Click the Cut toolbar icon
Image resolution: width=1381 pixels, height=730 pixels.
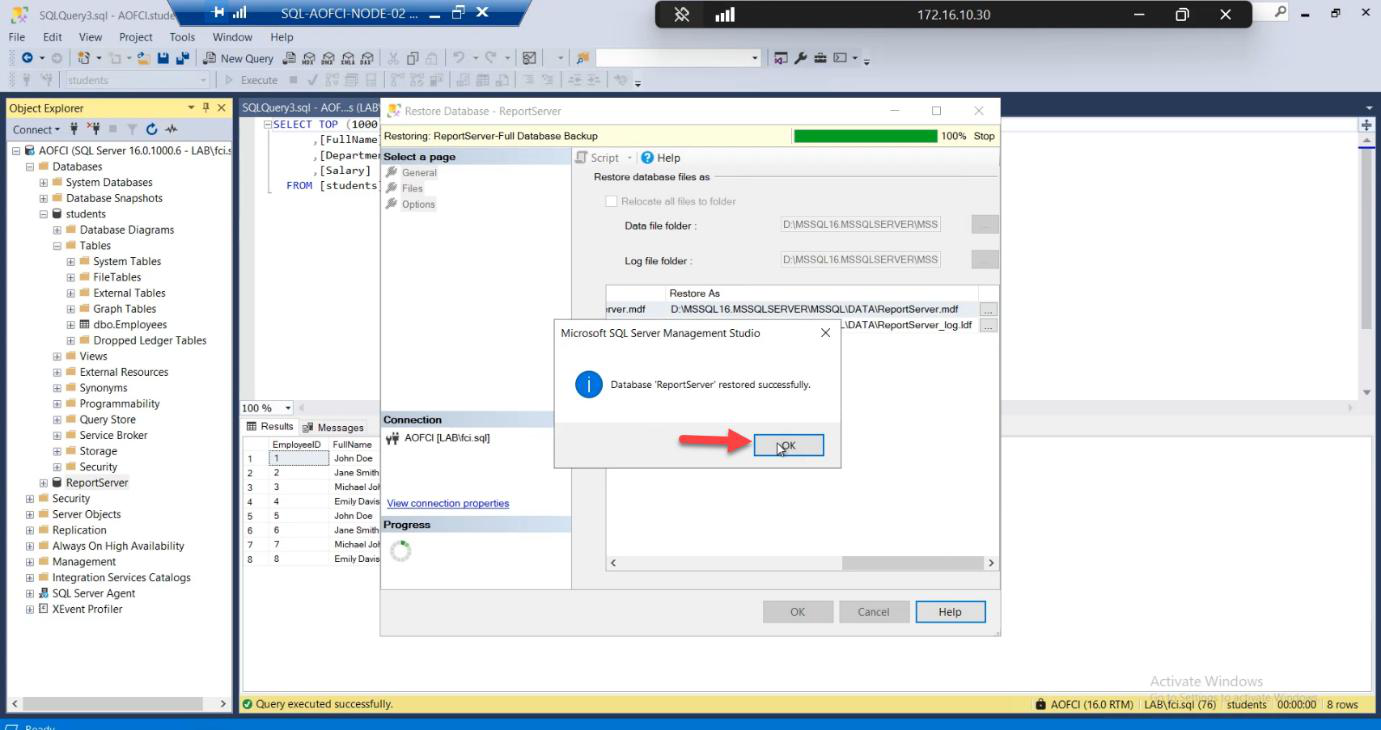coord(392,59)
